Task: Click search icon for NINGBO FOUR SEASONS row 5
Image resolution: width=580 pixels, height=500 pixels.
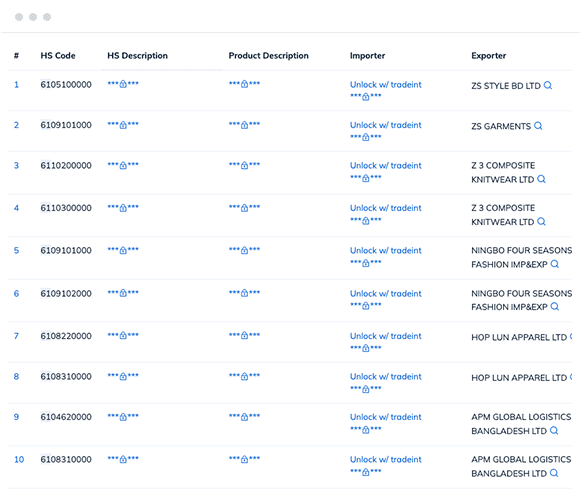Action: 554,264
